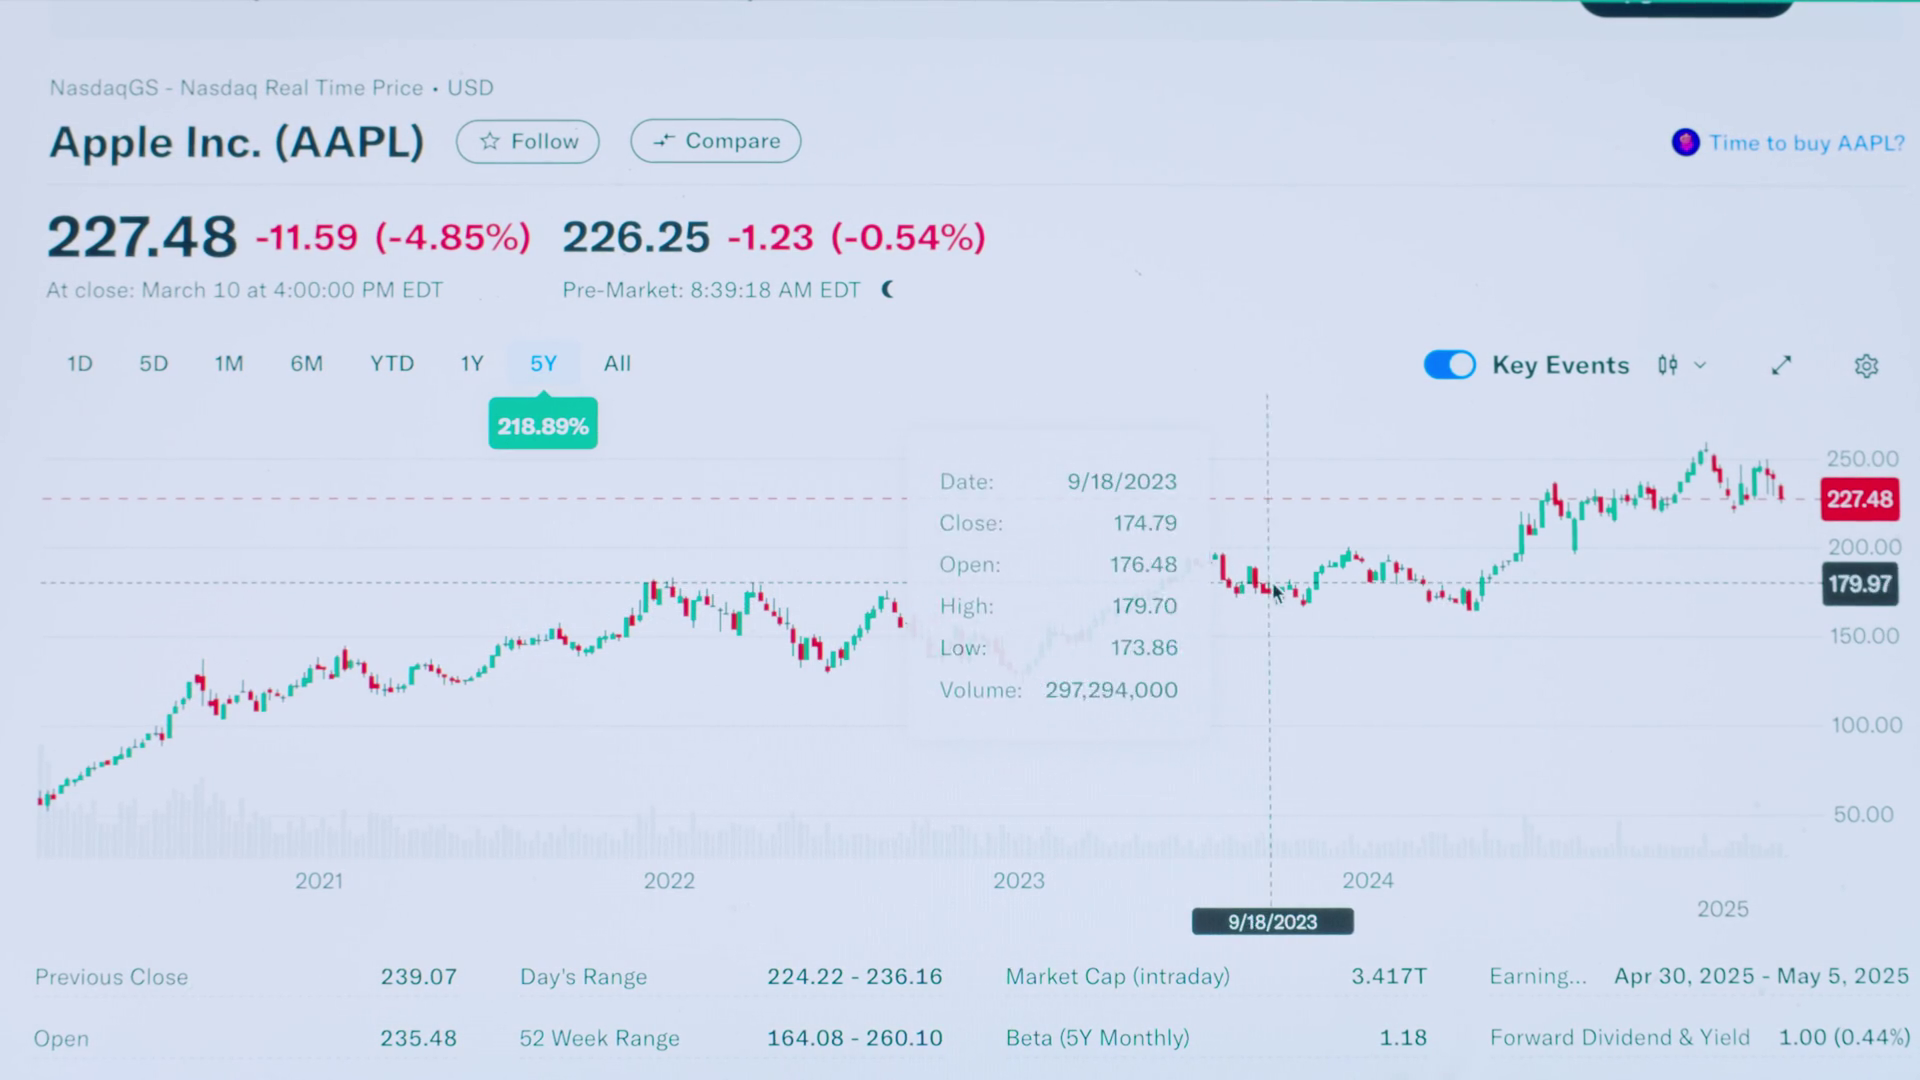Image resolution: width=1920 pixels, height=1080 pixels.
Task: Click the chart settings gear icon
Action: 1866,366
